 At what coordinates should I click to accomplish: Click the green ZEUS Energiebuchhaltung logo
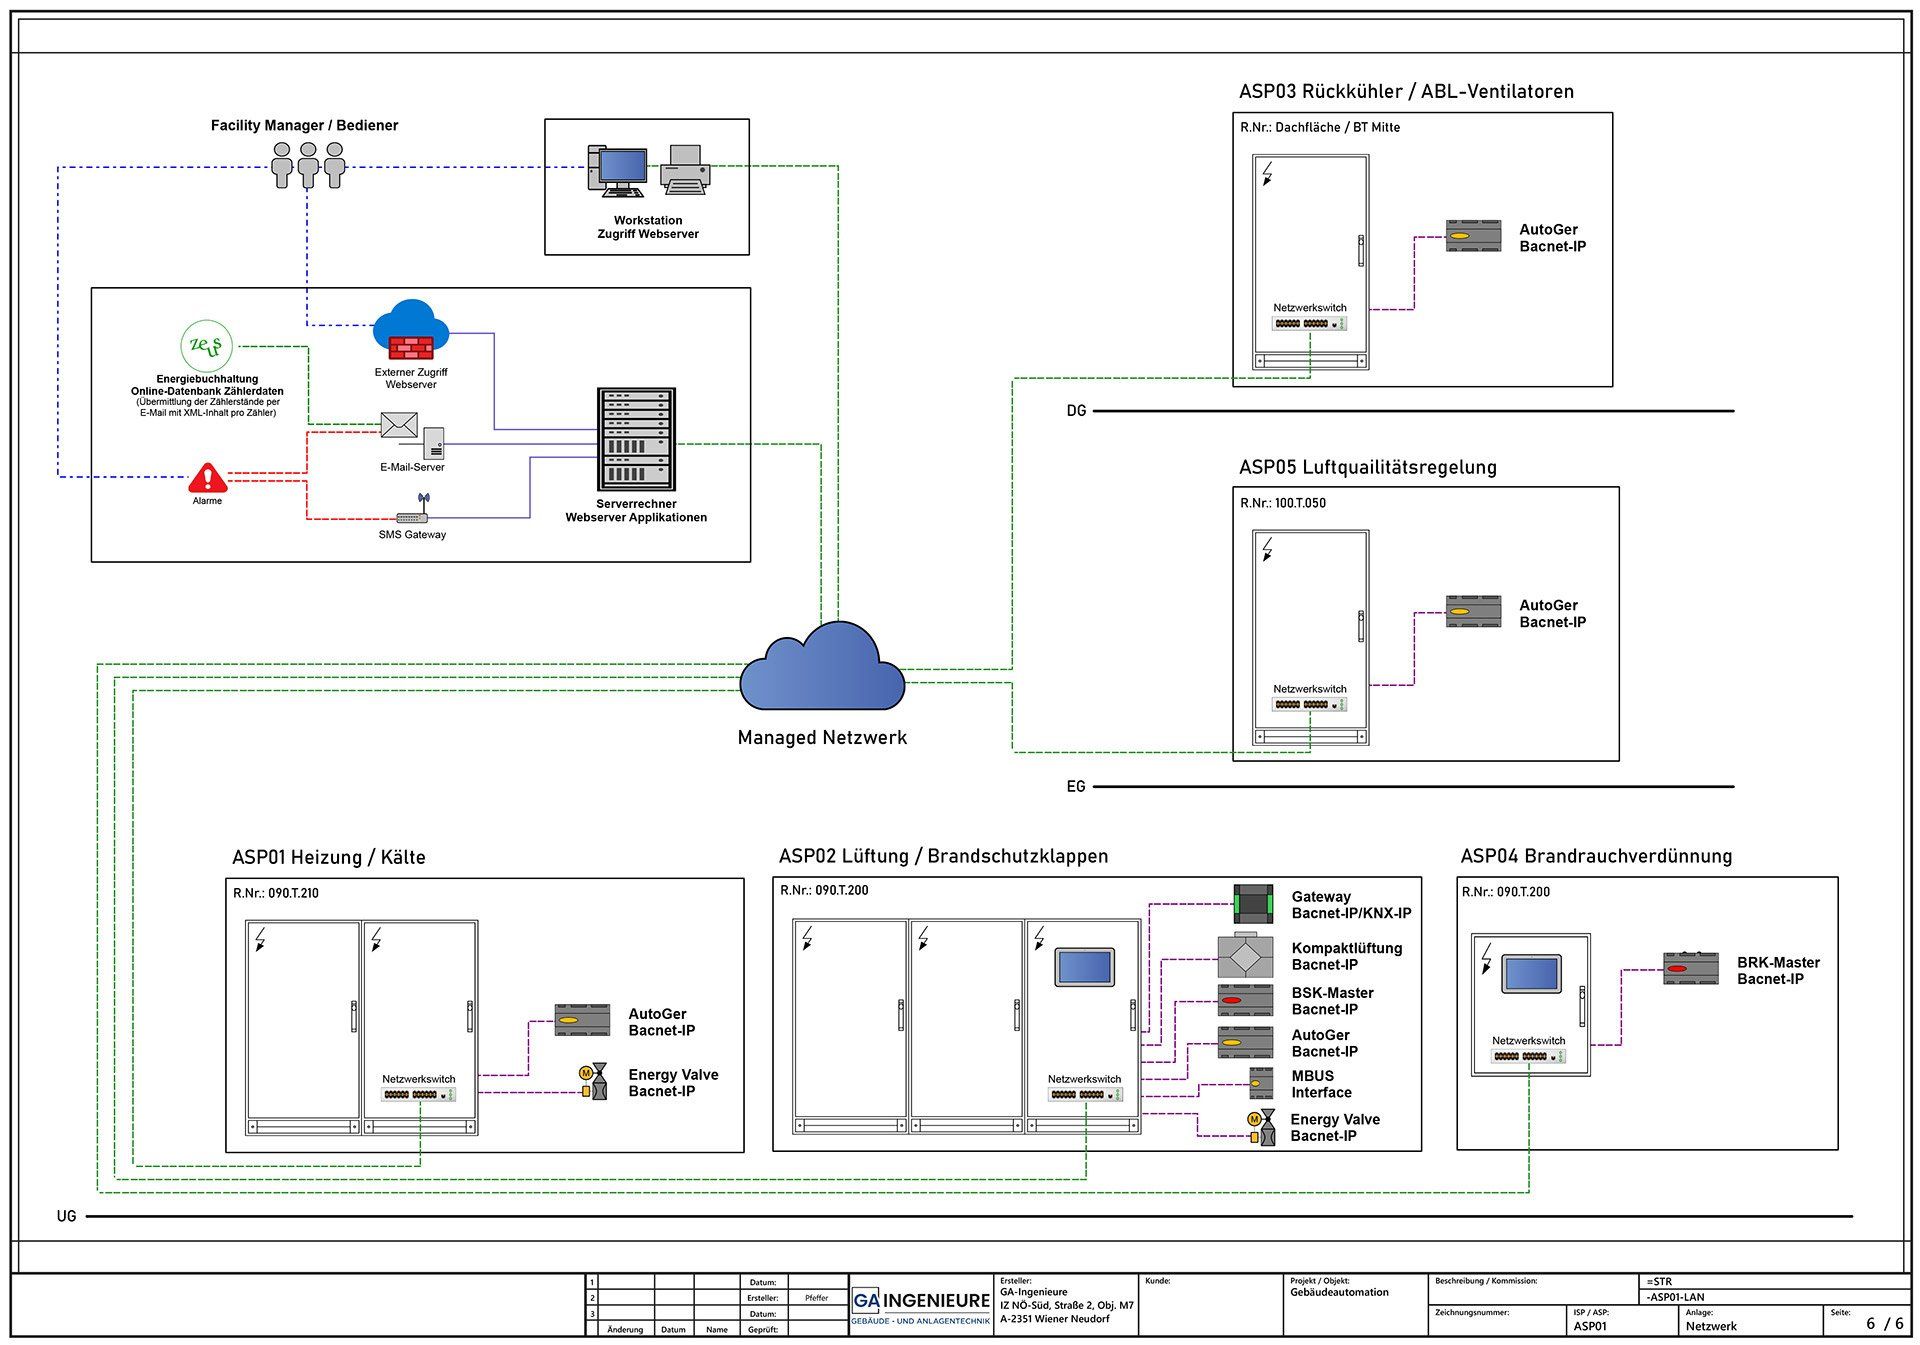click(x=206, y=346)
